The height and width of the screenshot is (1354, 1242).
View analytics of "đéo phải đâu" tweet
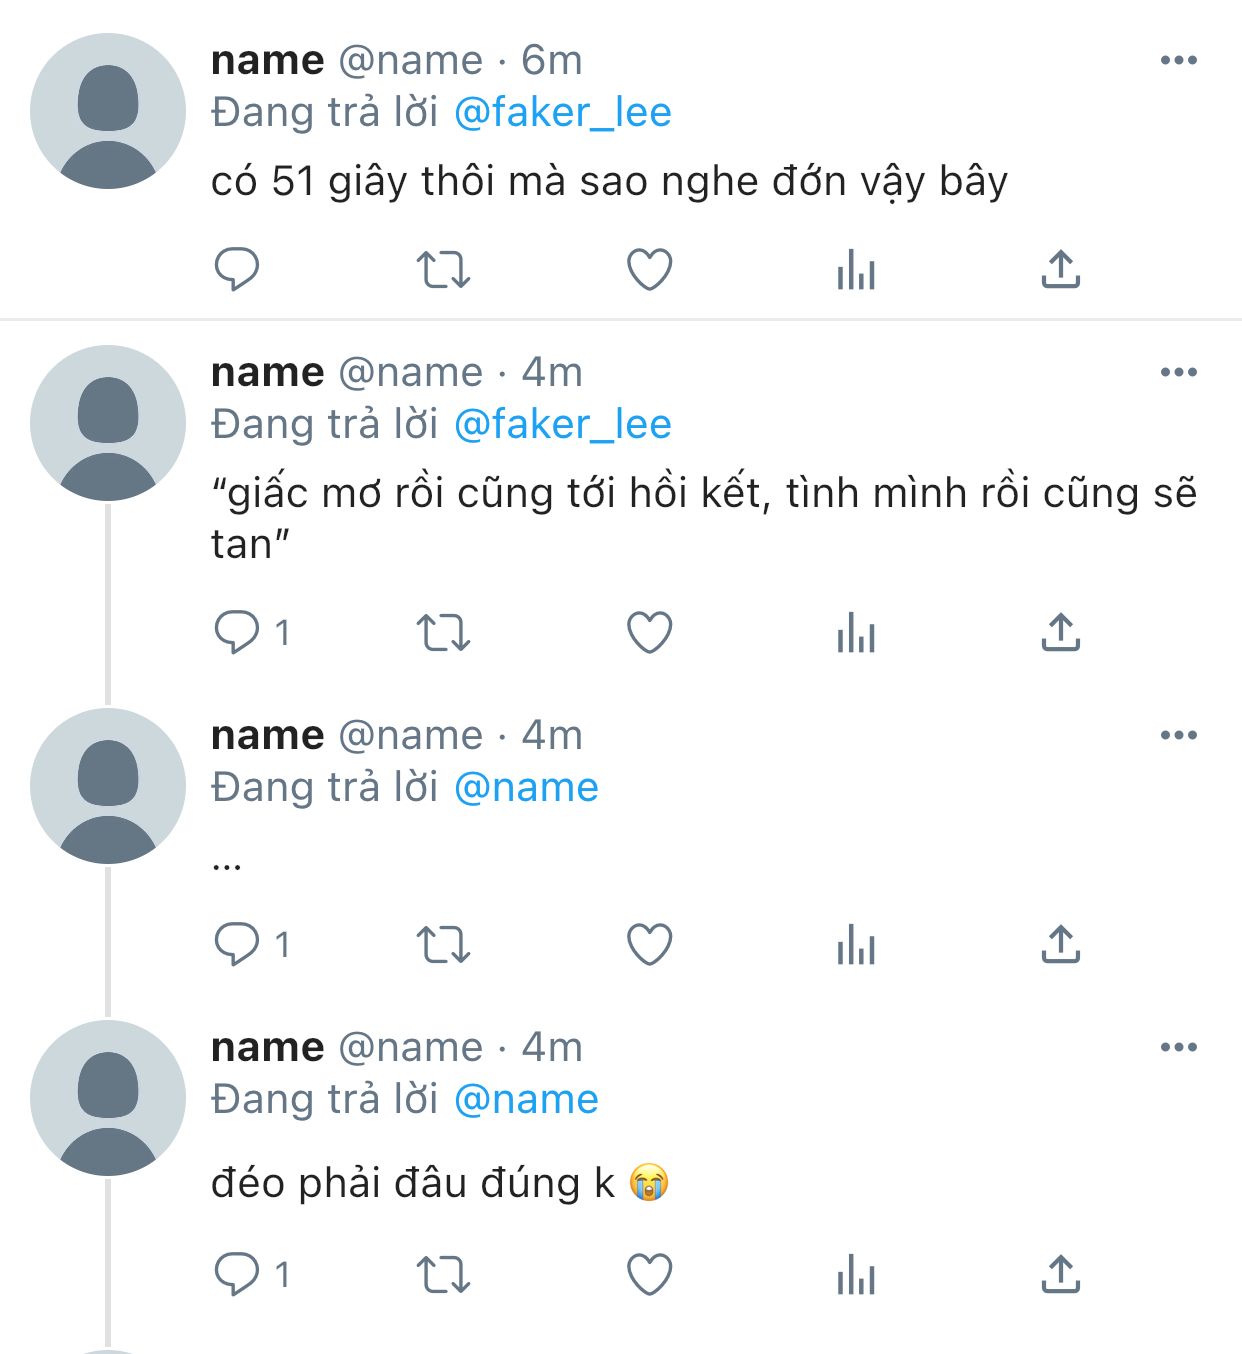tap(856, 1275)
